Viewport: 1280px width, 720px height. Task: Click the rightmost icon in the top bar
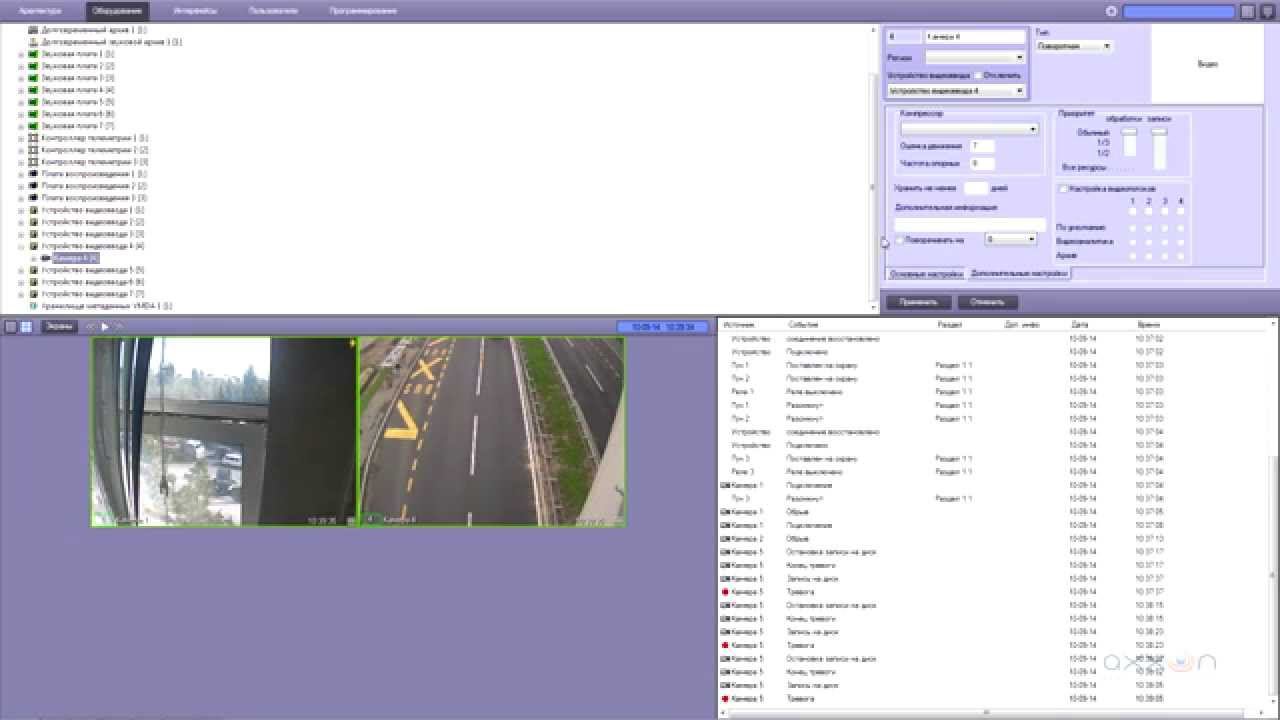click(1267, 11)
